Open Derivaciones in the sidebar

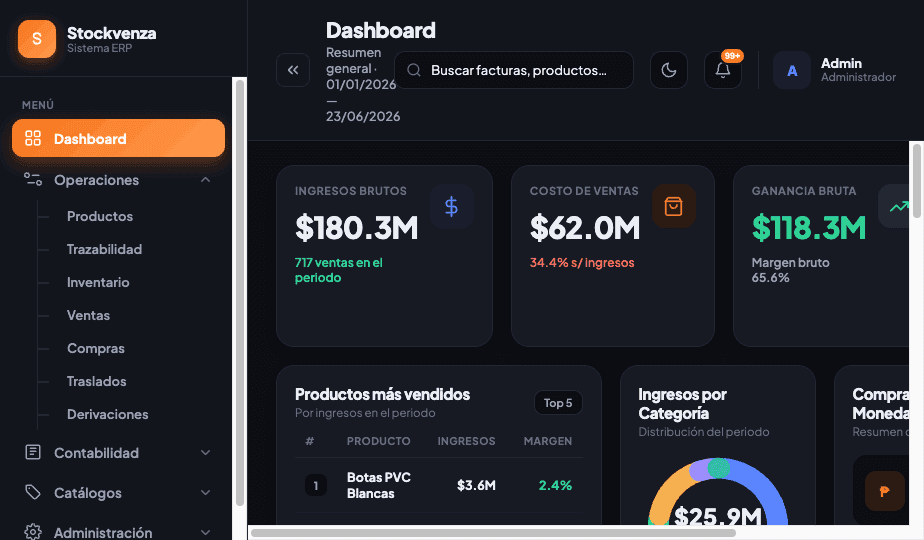[107, 414]
